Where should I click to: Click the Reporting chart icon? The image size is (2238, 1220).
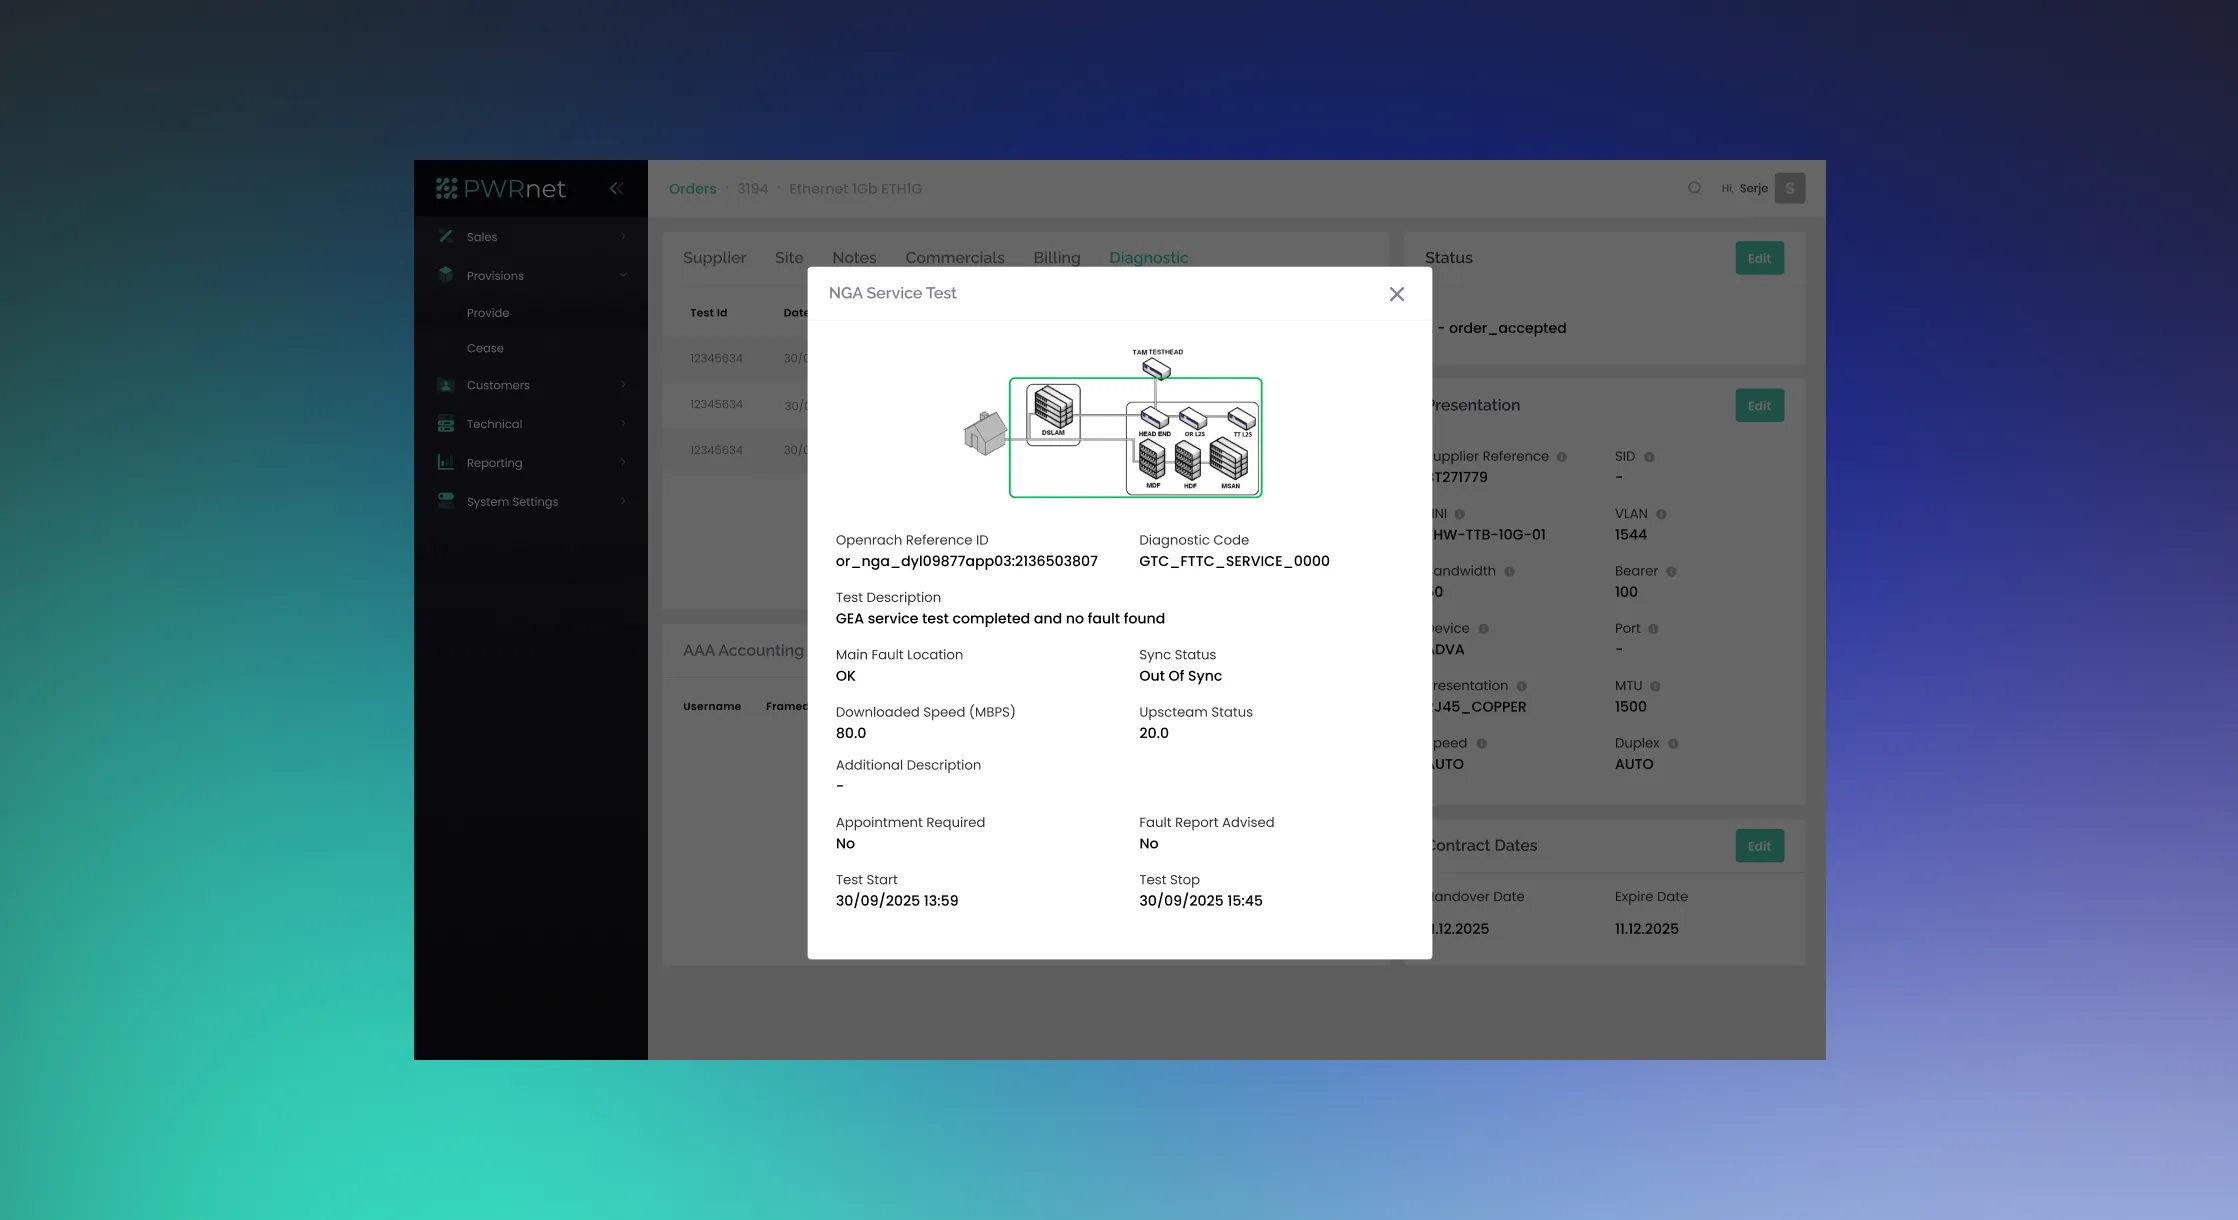446,463
